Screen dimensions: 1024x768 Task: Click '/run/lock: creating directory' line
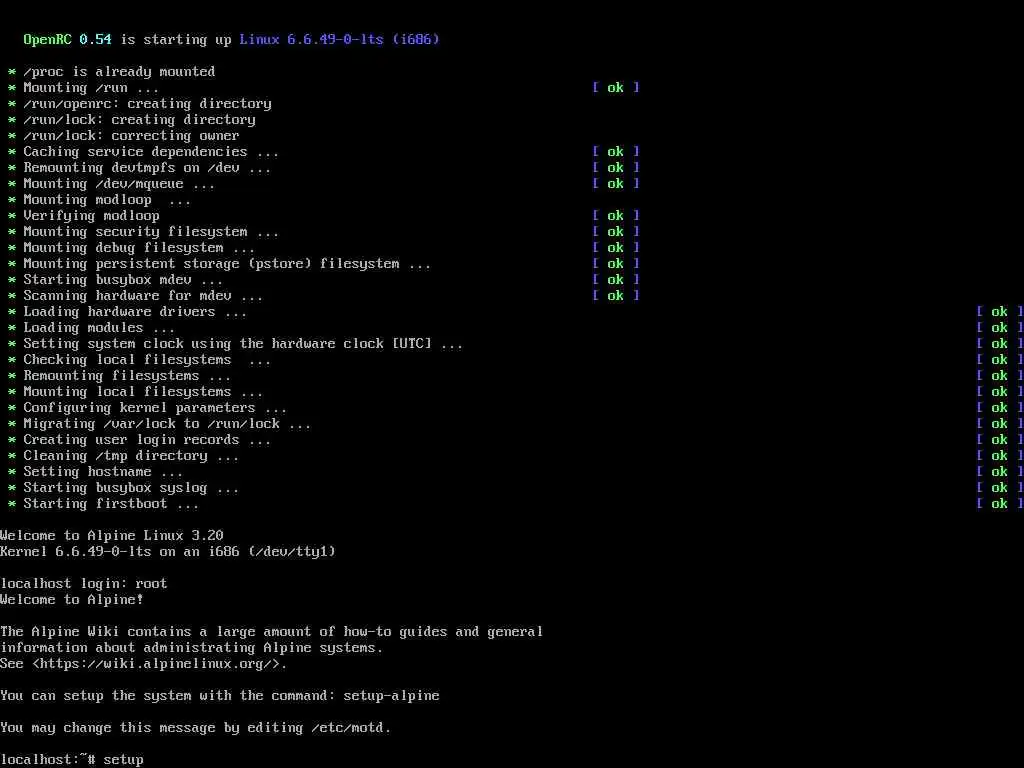[x=139, y=120]
